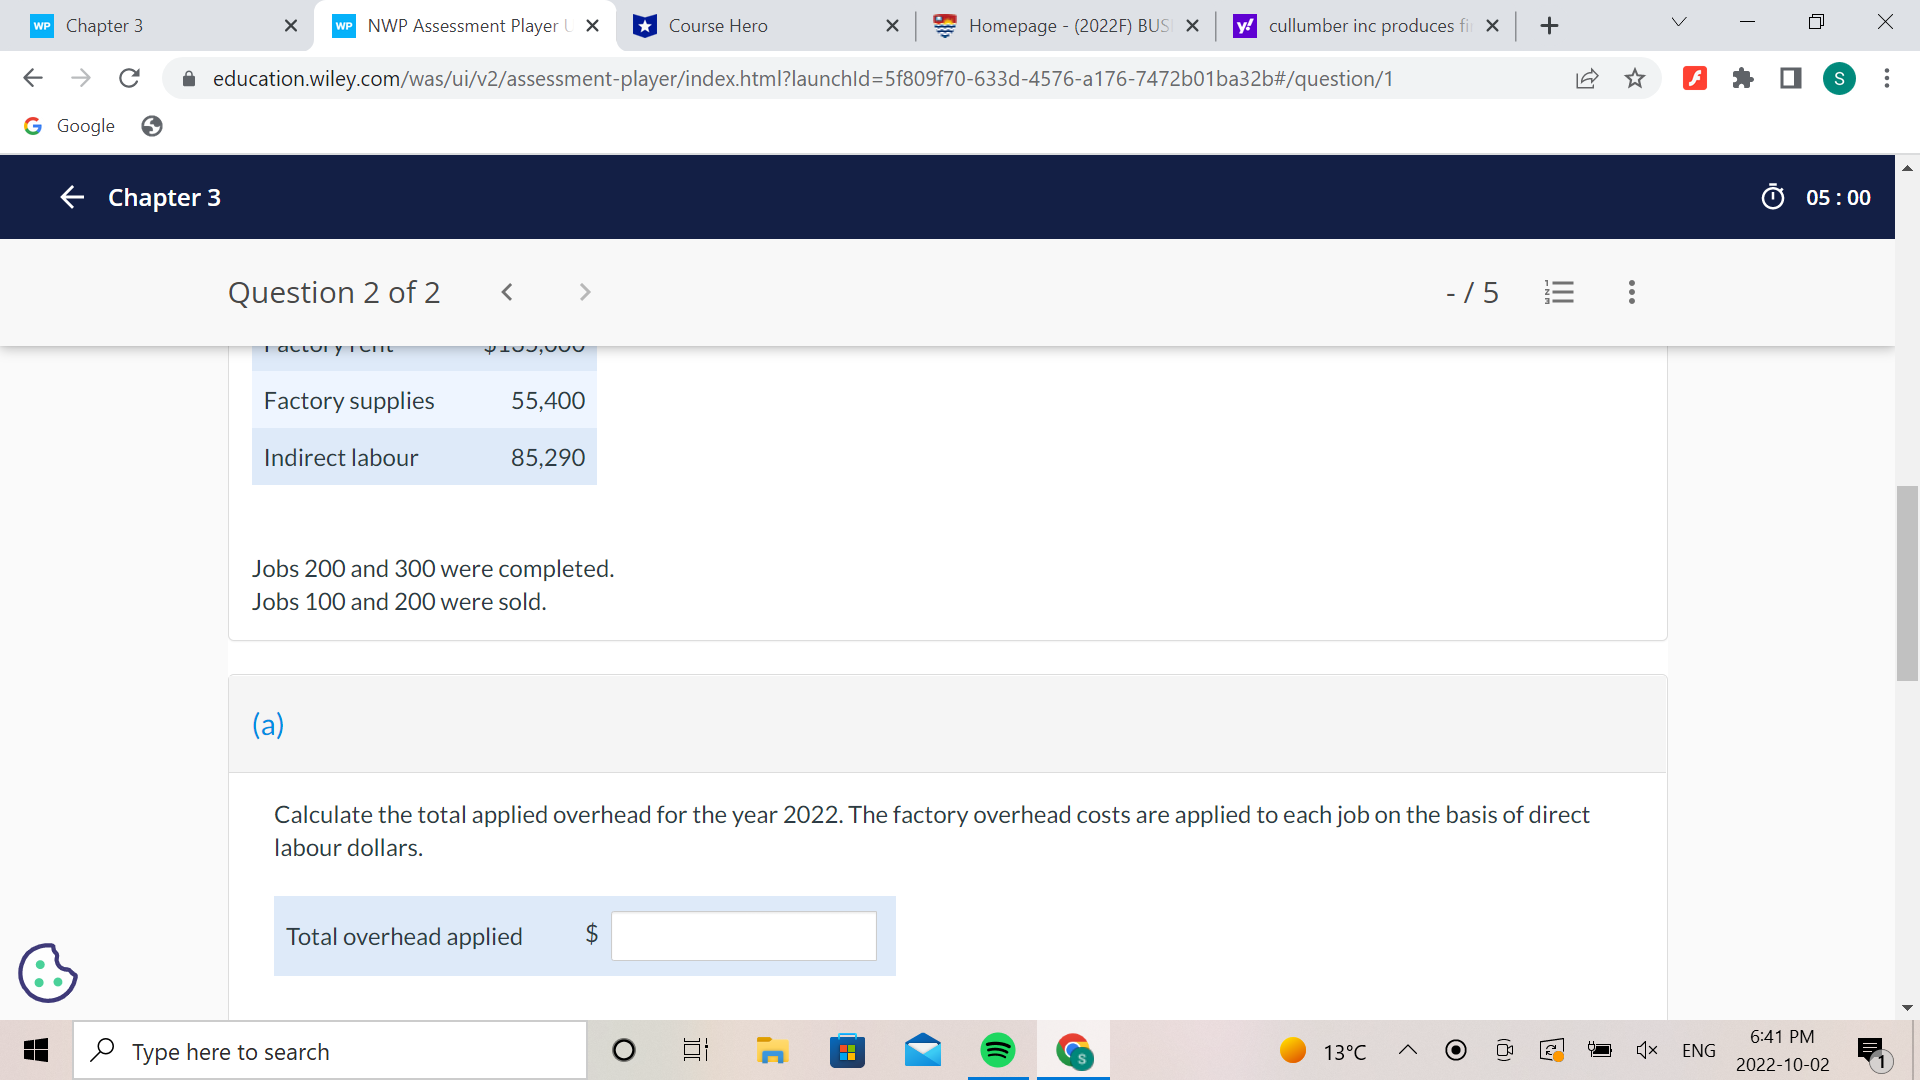Click the speaker mute icon in the system tray
Image resolution: width=1920 pixels, height=1080 pixels.
coord(1647,1050)
